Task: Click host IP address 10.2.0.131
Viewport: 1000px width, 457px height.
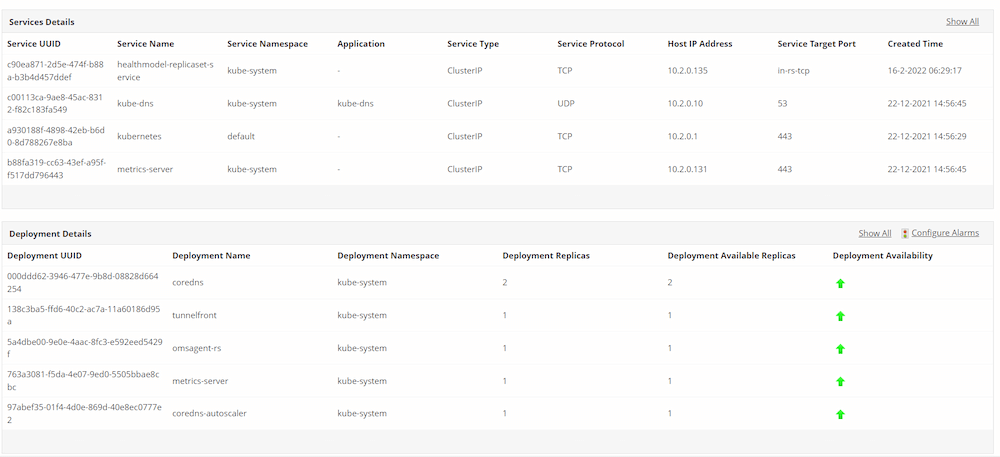Action: coord(687,169)
